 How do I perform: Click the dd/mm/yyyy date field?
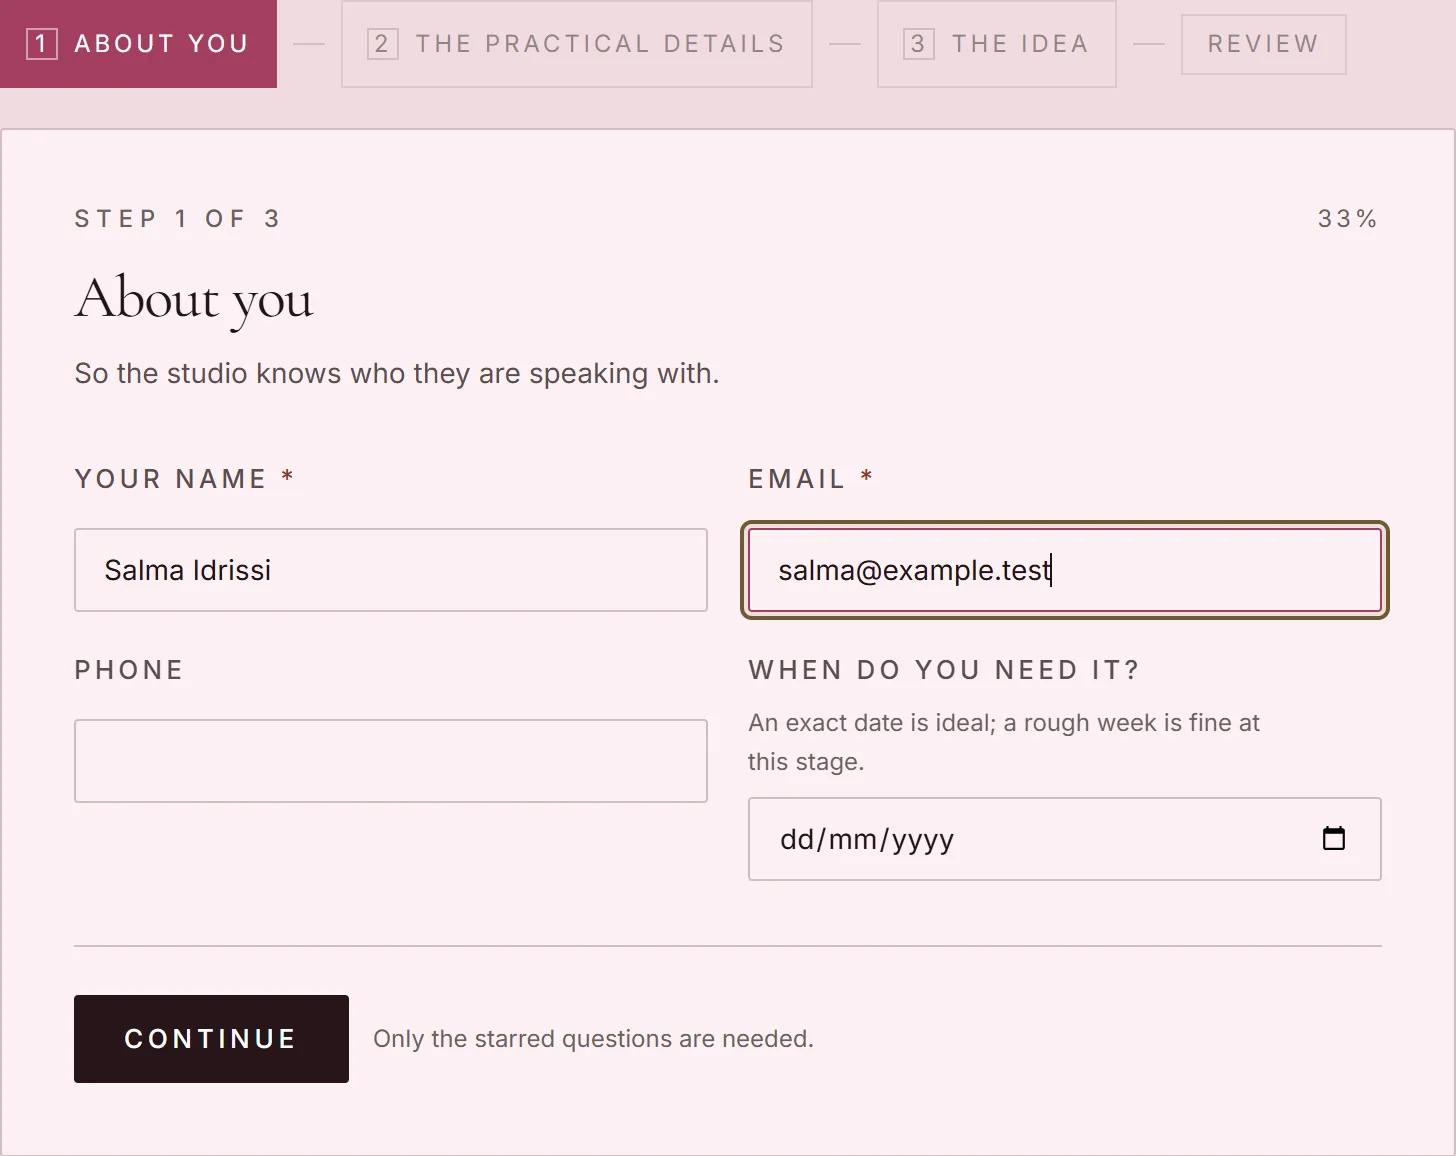(x=1064, y=838)
